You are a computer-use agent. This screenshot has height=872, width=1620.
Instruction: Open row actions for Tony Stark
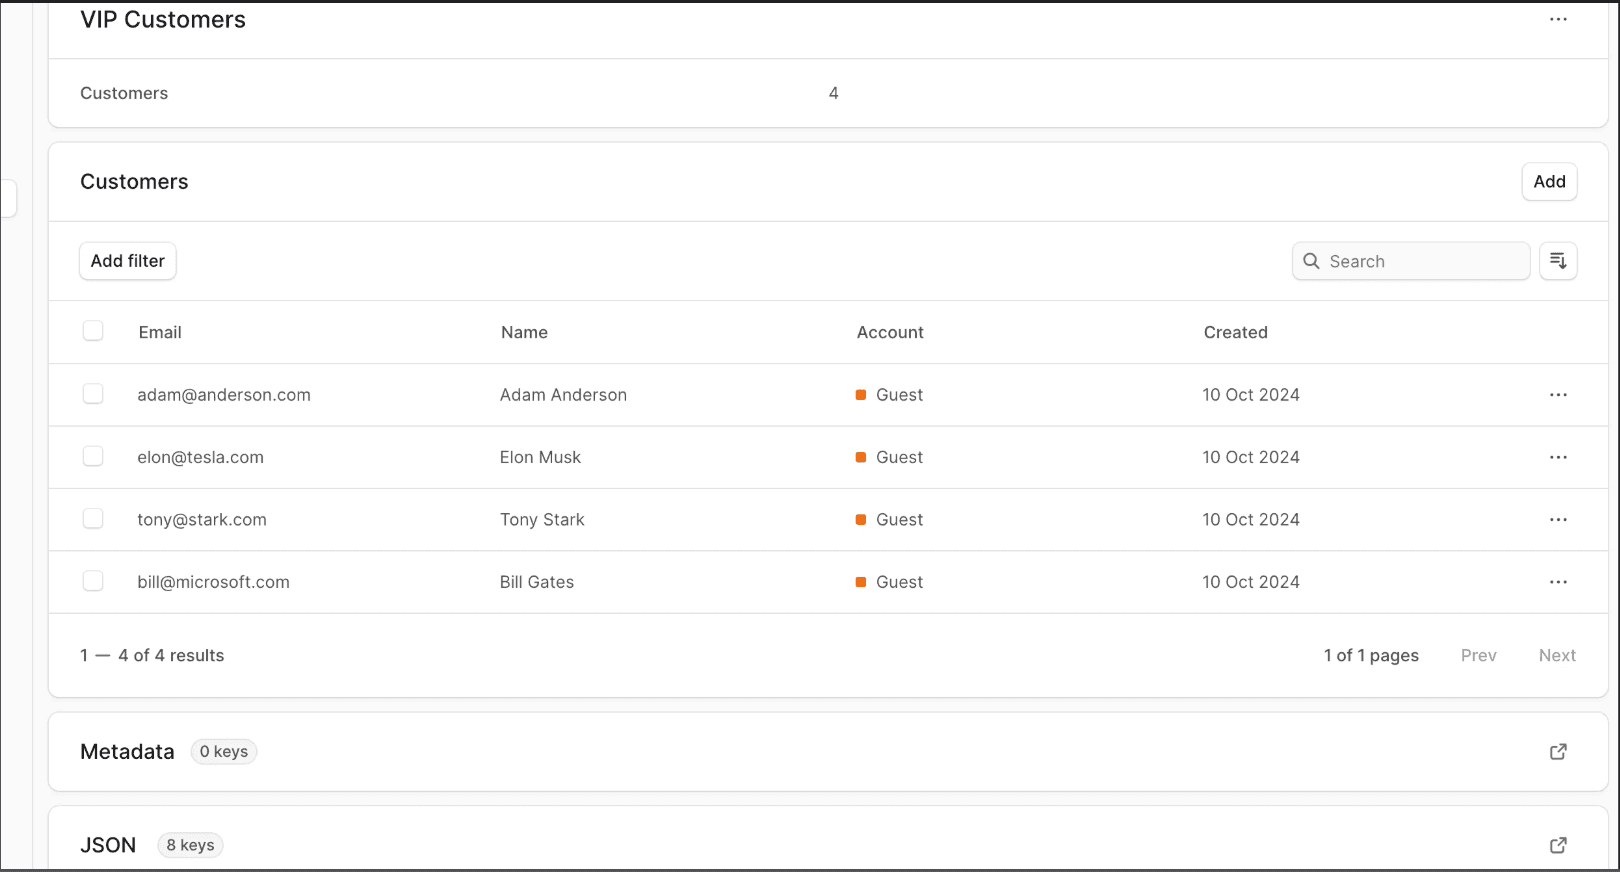[1558, 520]
